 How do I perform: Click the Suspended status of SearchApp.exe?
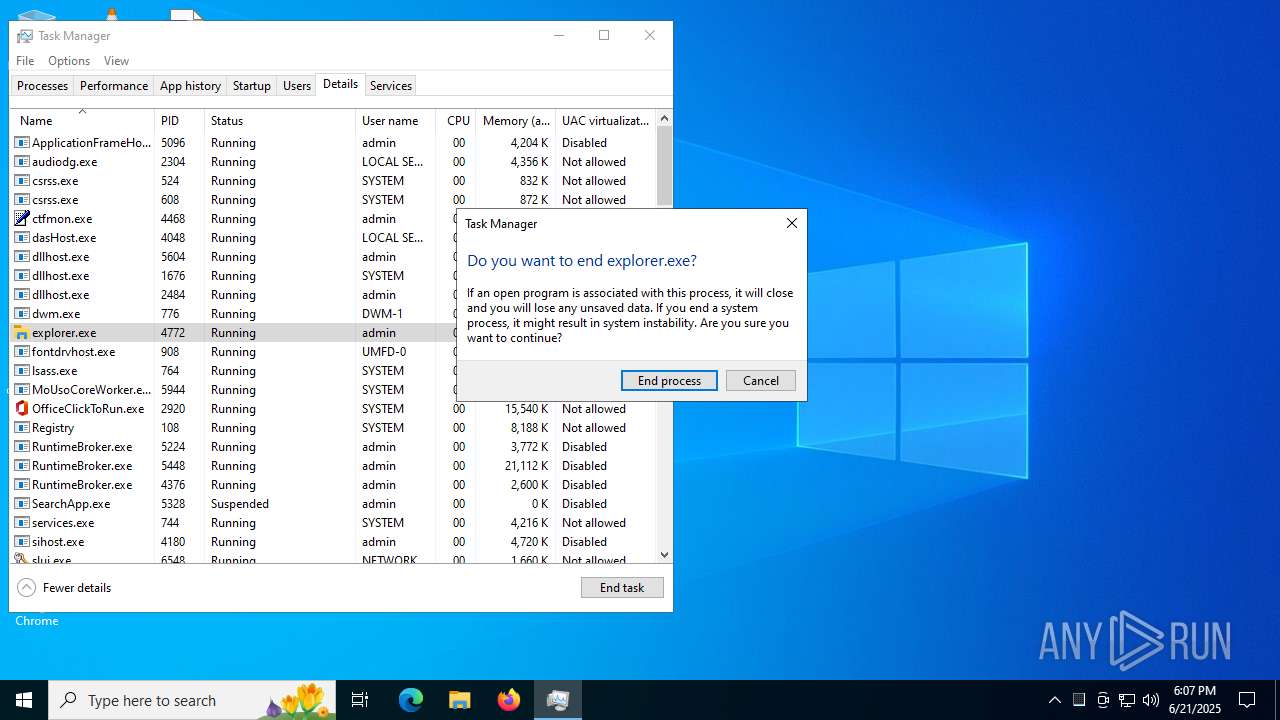coord(240,504)
